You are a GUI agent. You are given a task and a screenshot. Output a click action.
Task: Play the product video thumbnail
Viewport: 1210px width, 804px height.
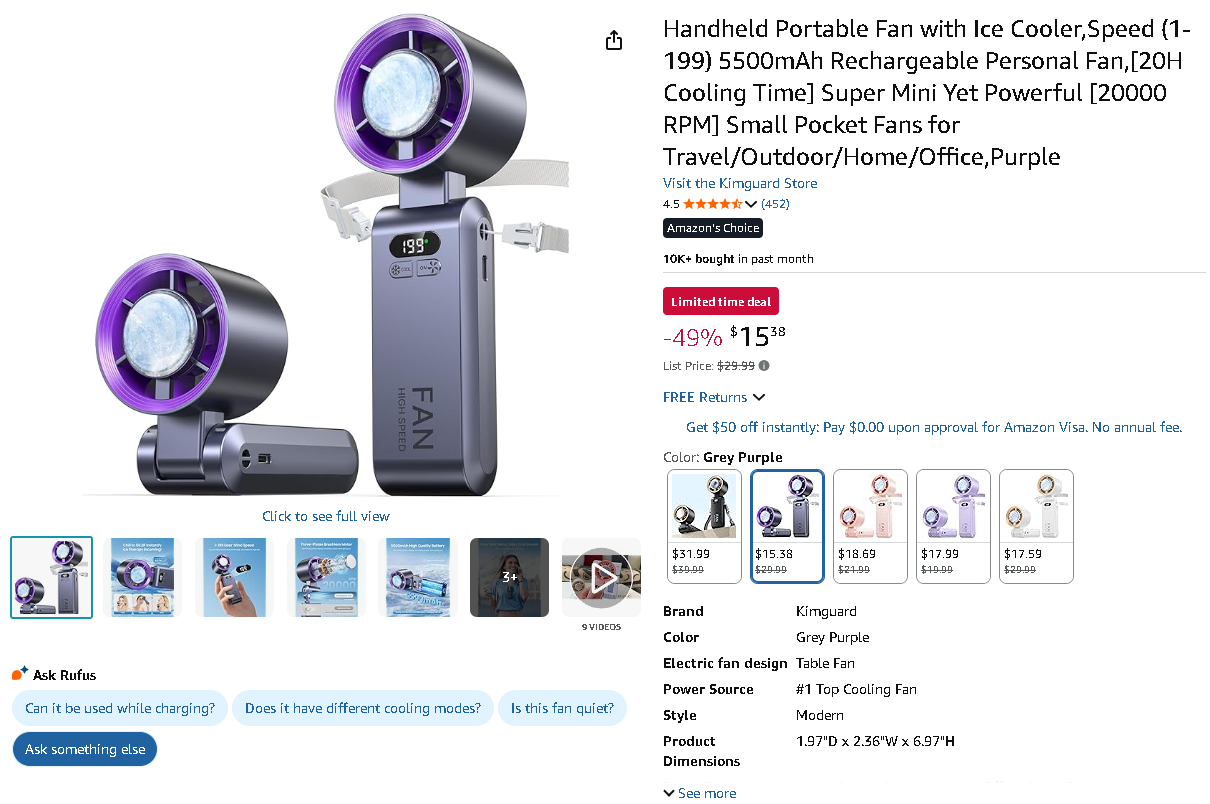coord(601,577)
